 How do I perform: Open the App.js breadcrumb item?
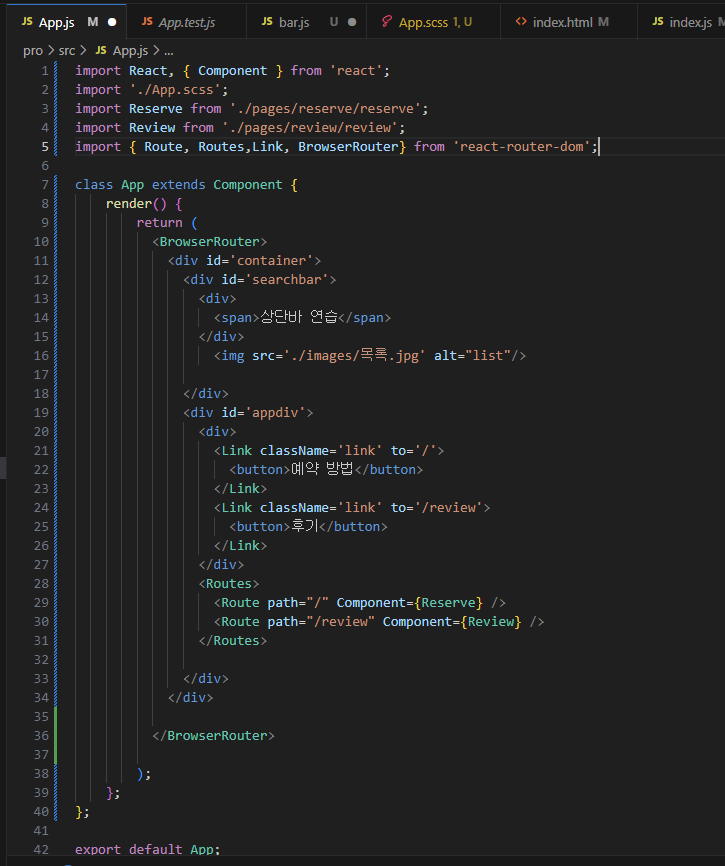pyautogui.click(x=130, y=51)
